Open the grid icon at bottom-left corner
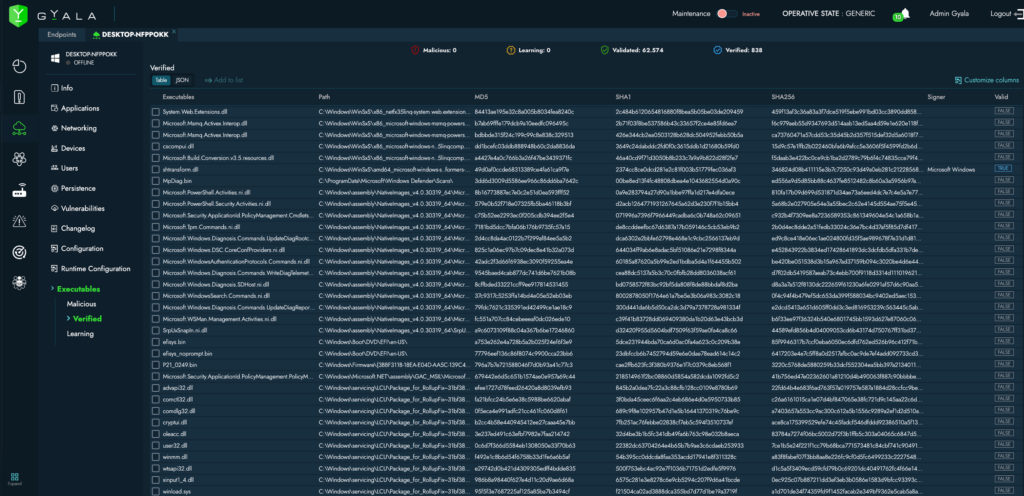Viewport: 1024px width, 496px height. coord(16,477)
